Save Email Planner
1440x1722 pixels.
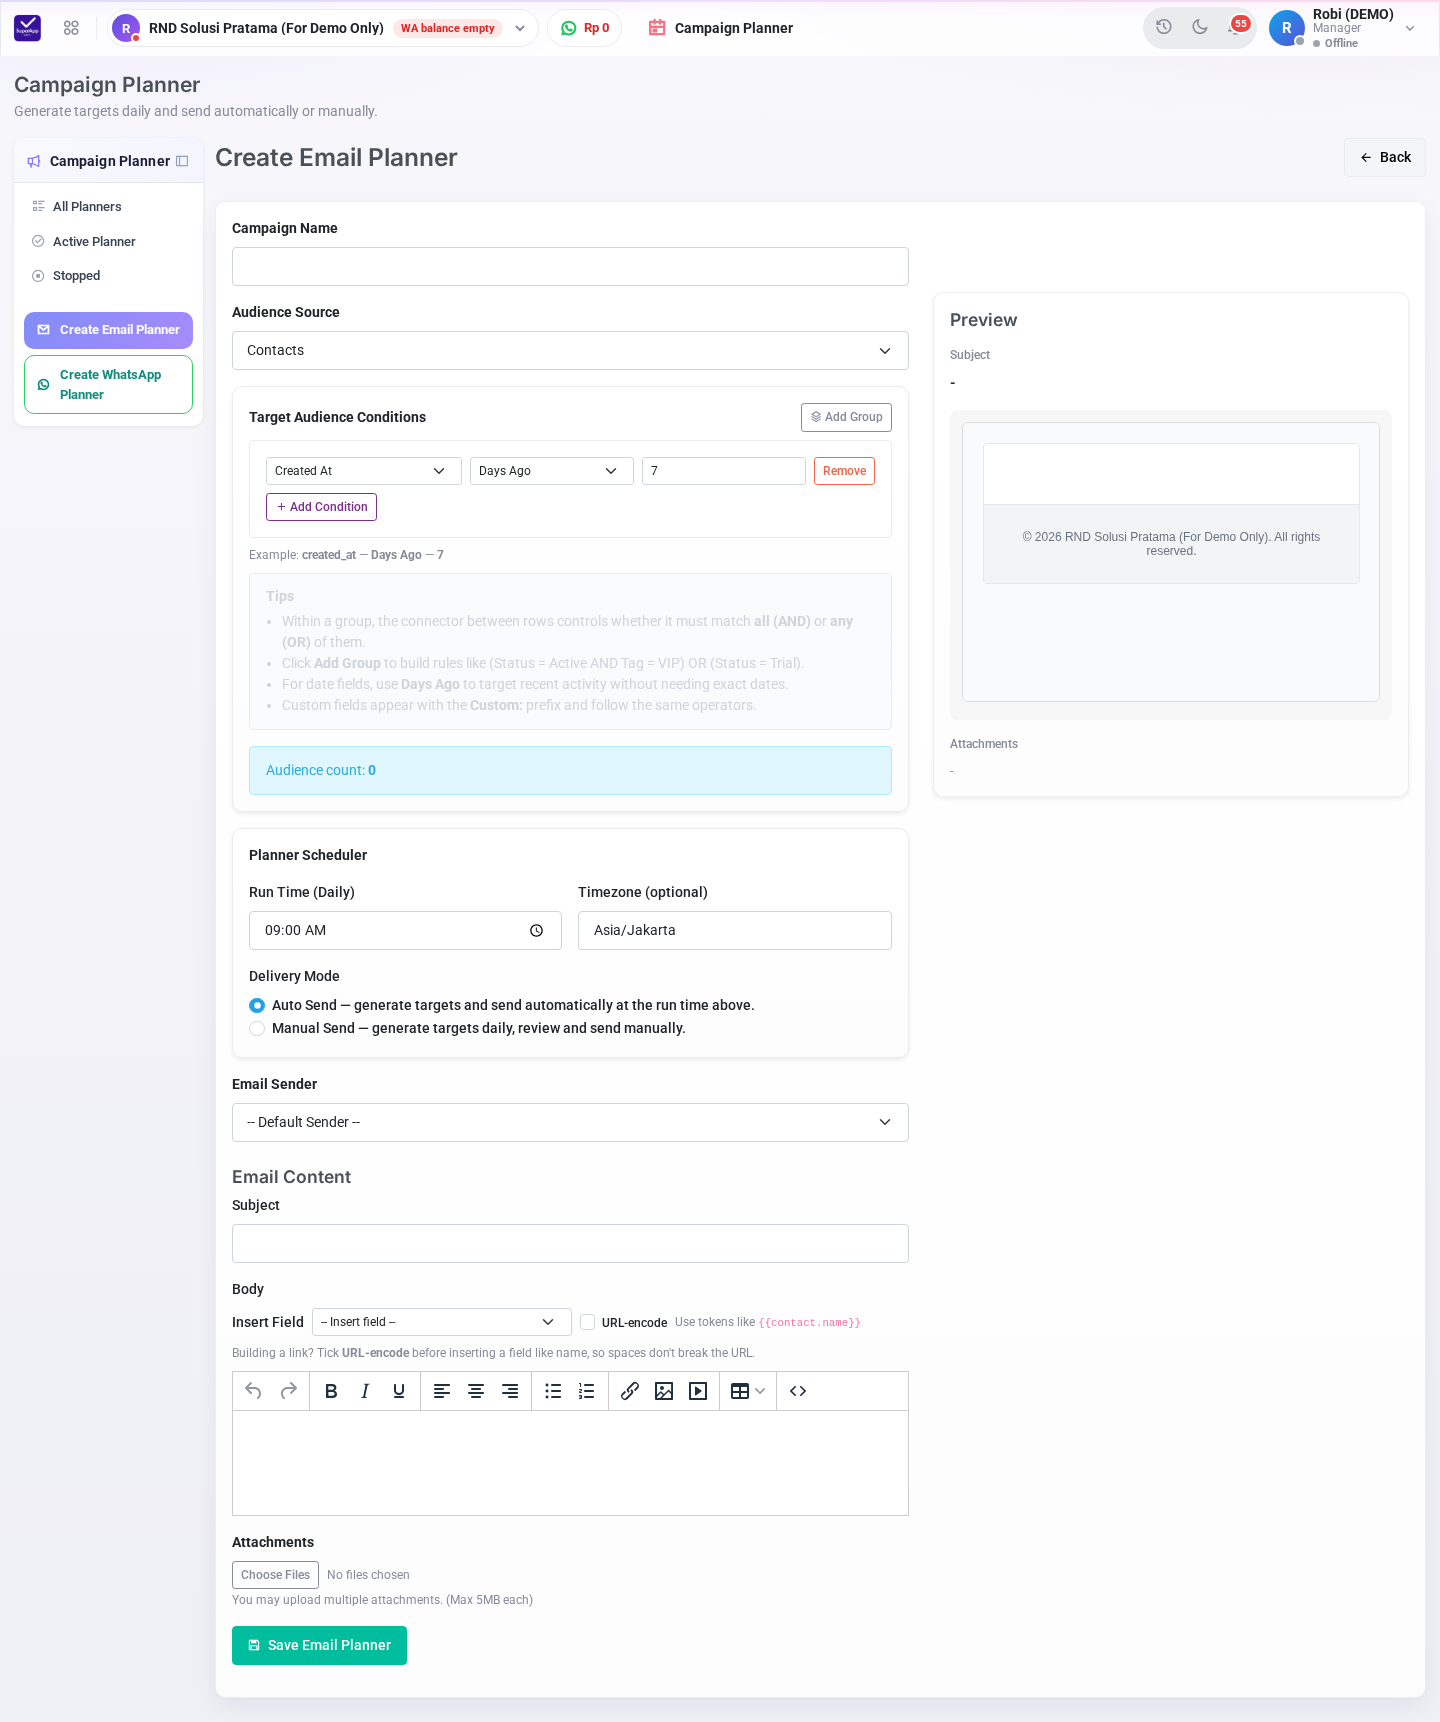pos(319,1646)
